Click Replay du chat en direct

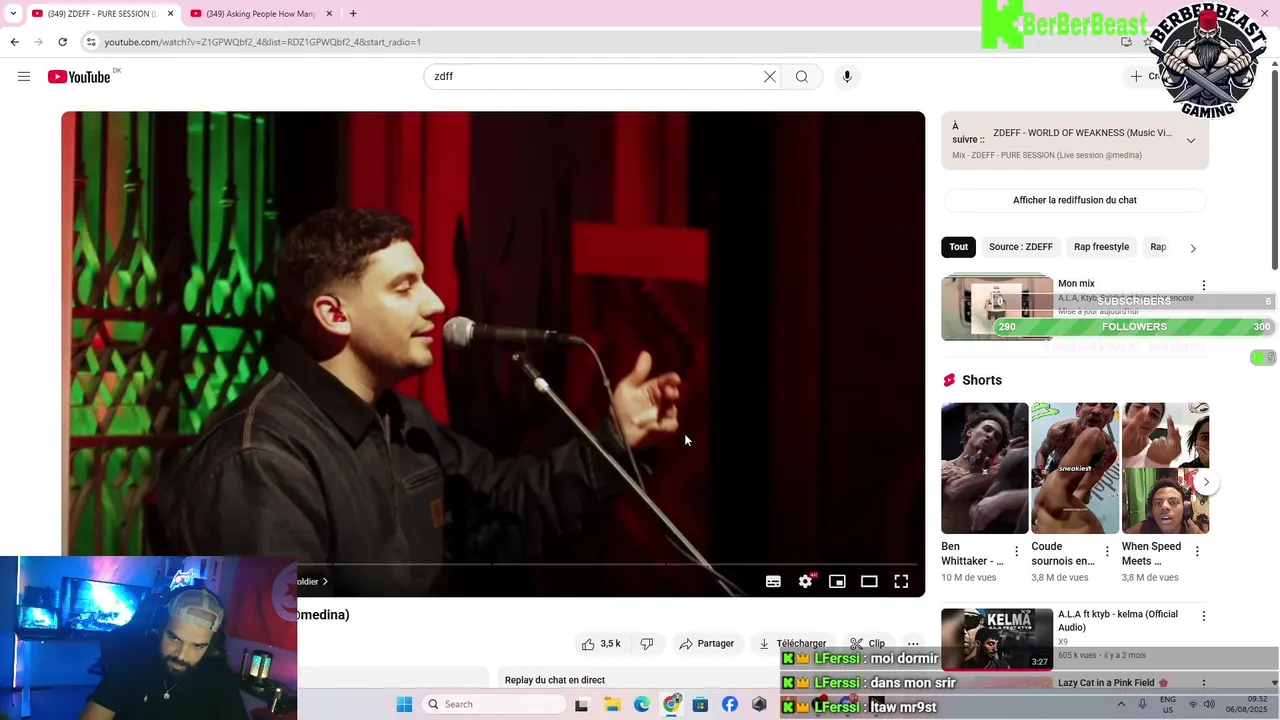point(555,680)
